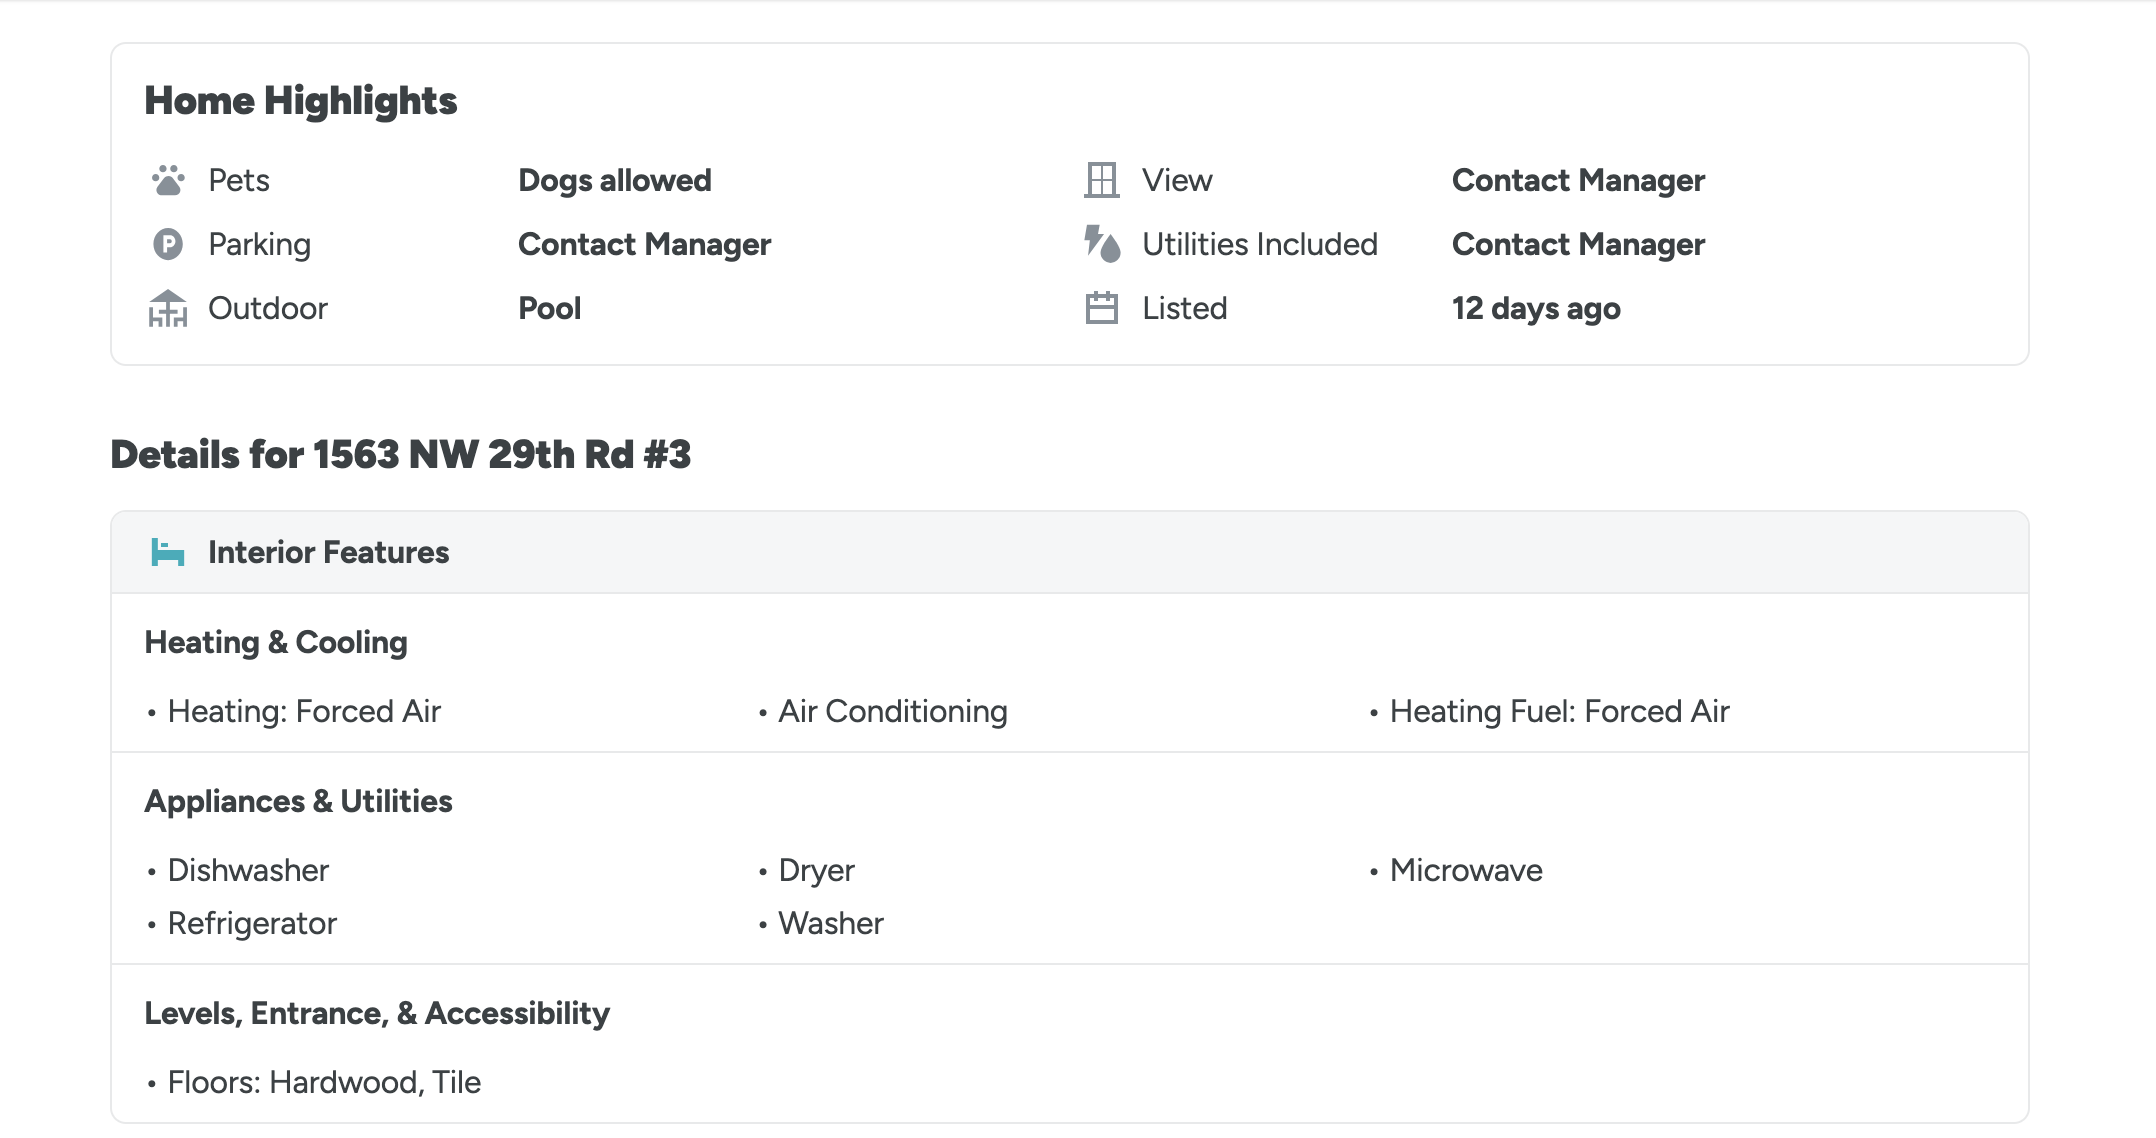Click the Heating & Cooling subheading
Viewport: 2156px width, 1138px height.
(276, 642)
